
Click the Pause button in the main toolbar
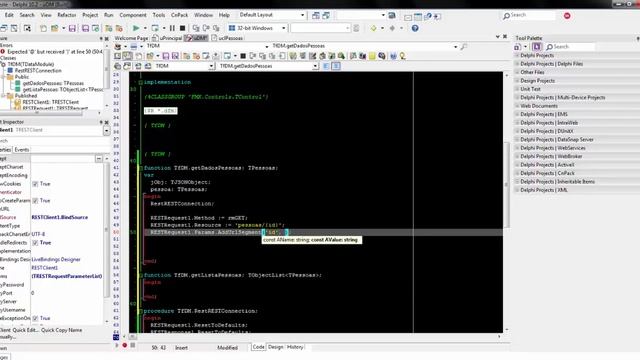(x=172, y=28)
